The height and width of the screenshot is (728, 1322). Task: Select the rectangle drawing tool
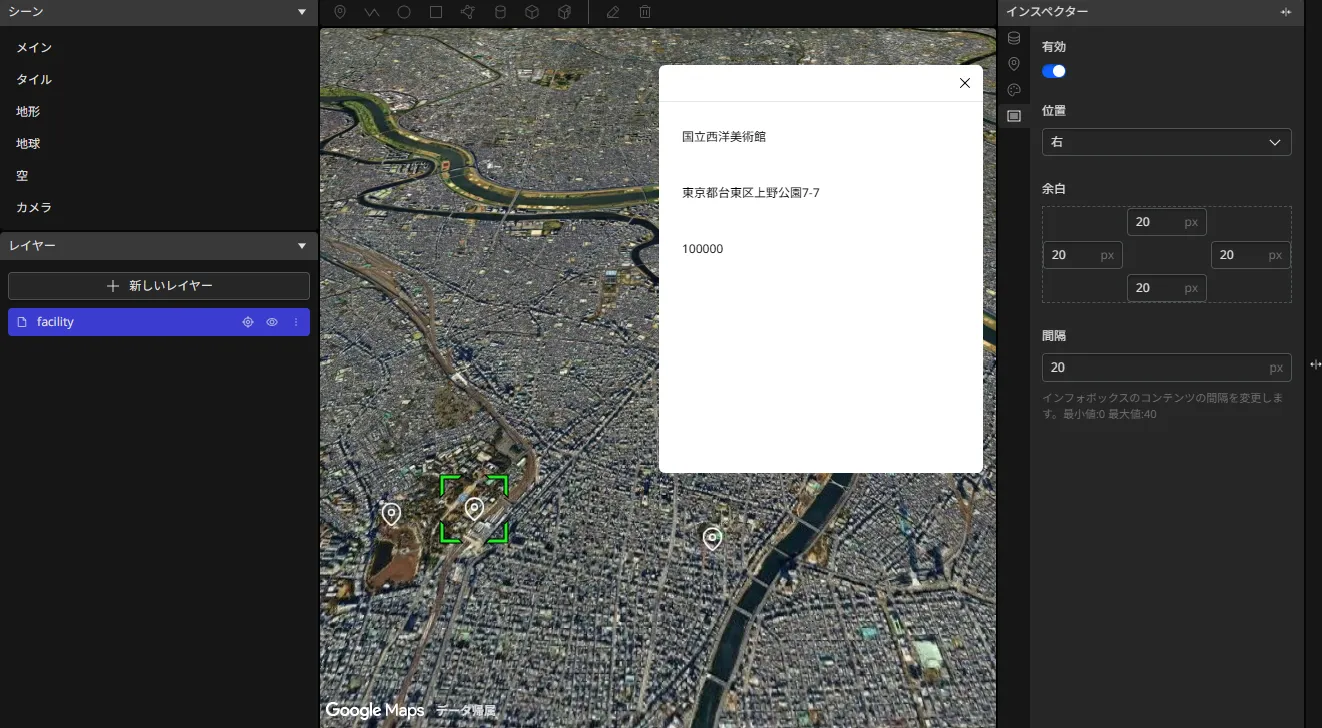point(436,12)
